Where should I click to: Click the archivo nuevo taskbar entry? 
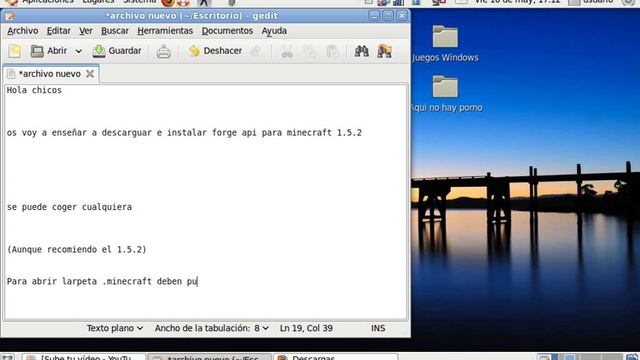pyautogui.click(x=209, y=357)
